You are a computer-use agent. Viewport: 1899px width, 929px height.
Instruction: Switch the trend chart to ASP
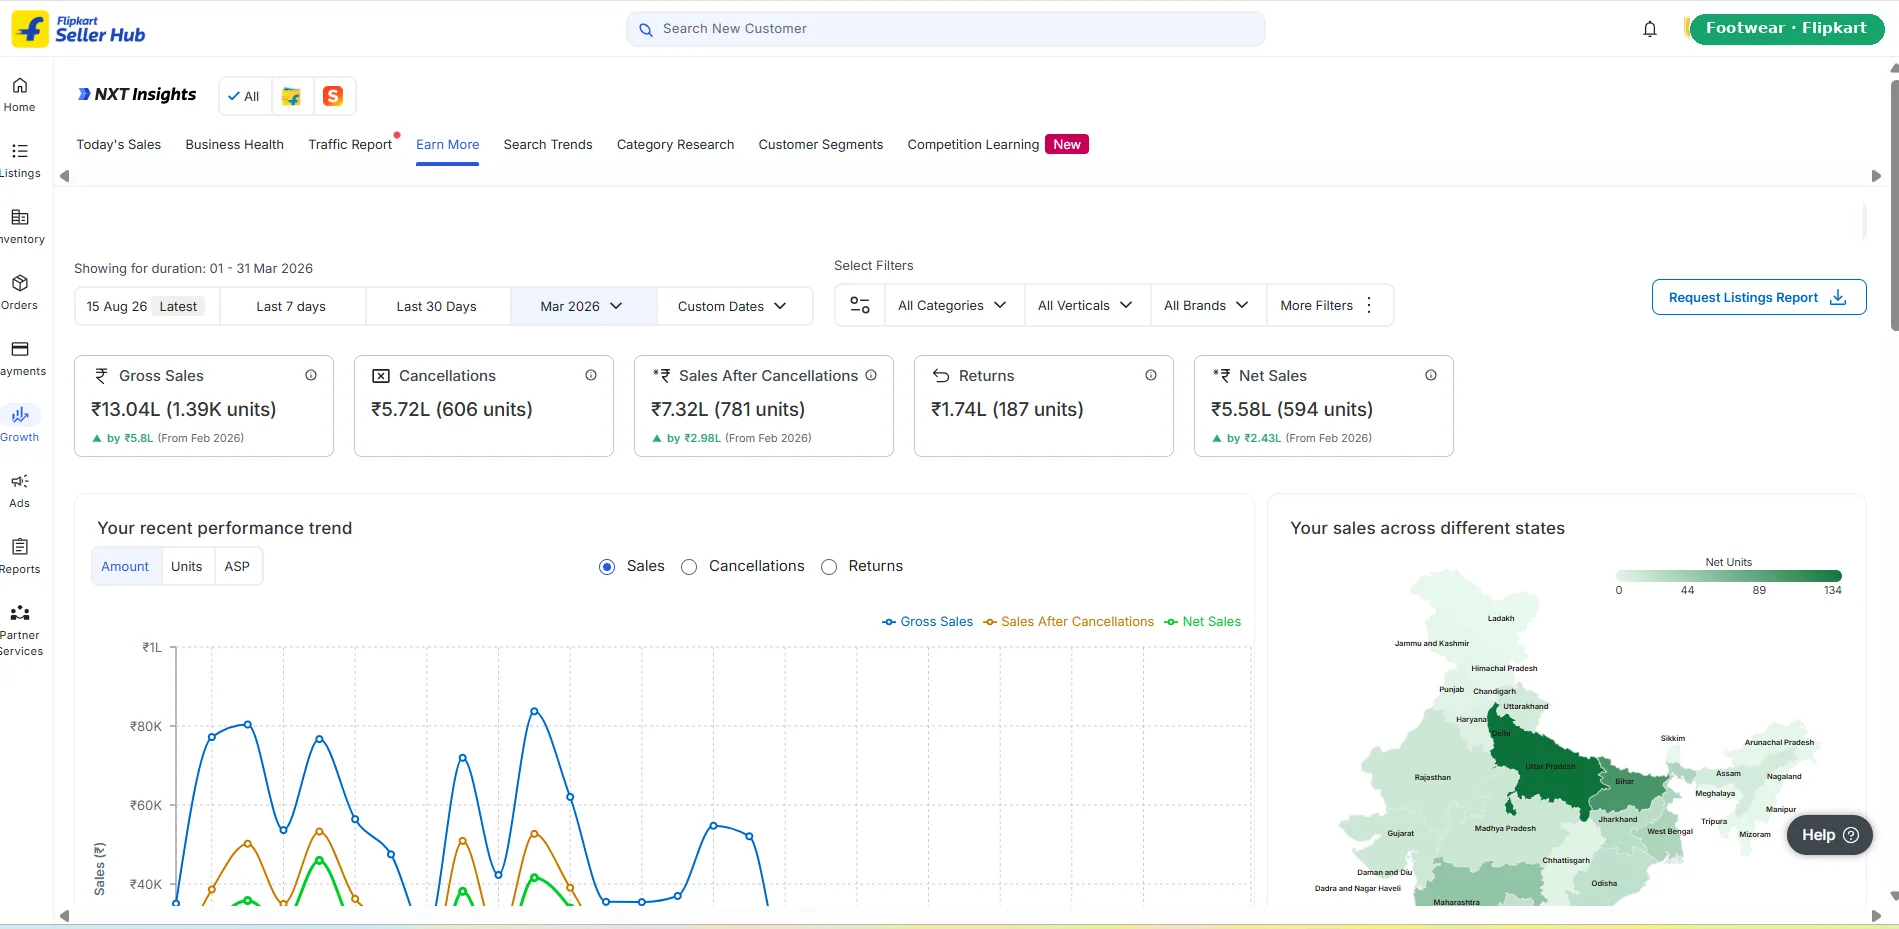237,566
